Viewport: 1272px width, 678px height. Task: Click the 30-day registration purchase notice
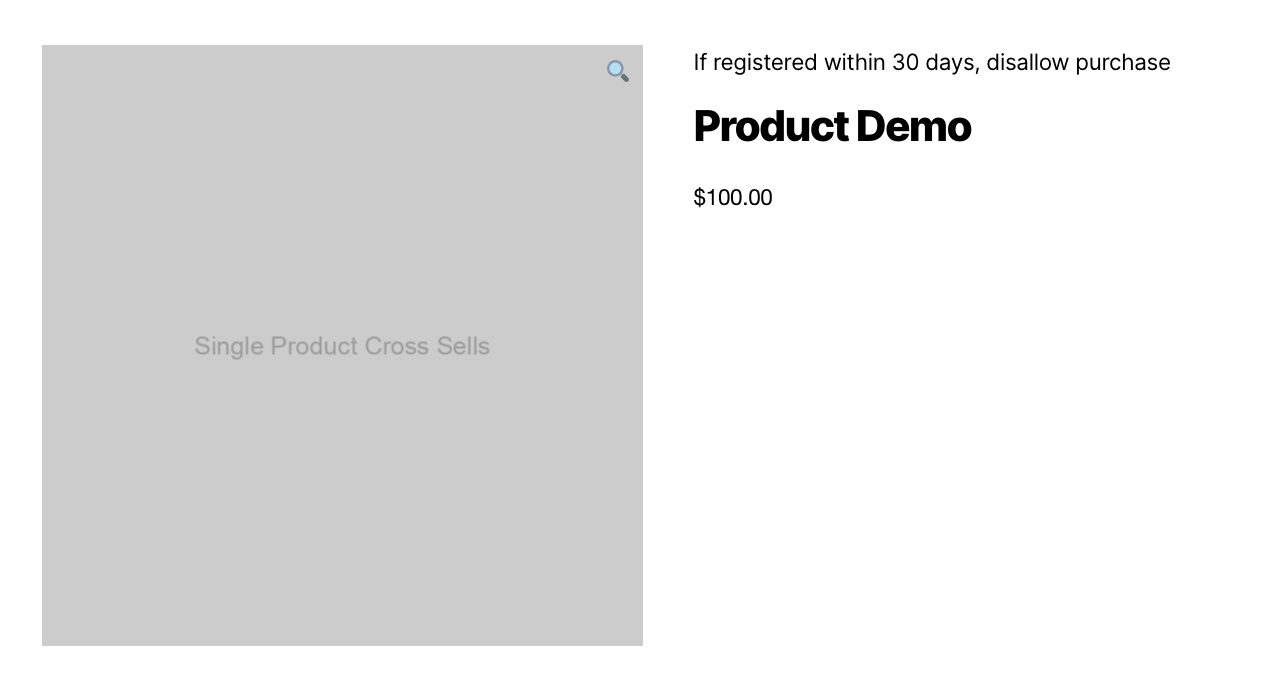(931, 62)
